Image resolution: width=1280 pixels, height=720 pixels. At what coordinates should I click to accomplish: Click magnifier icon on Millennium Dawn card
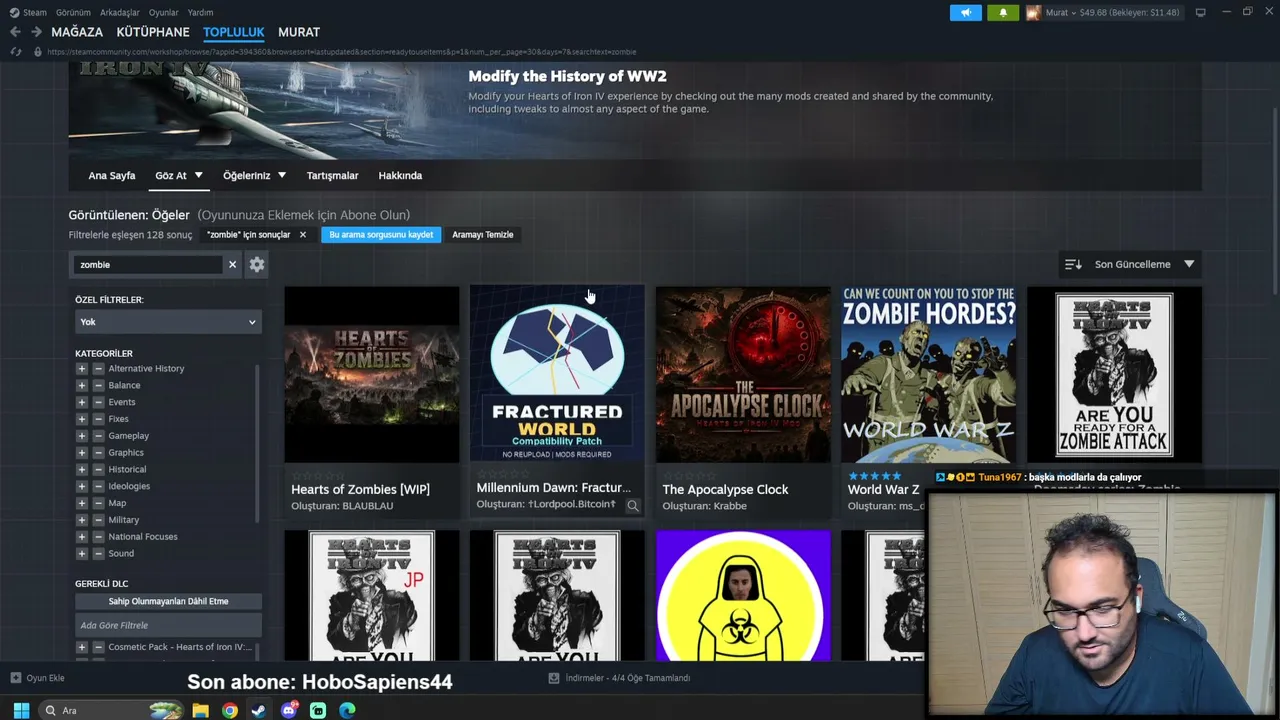[633, 506]
